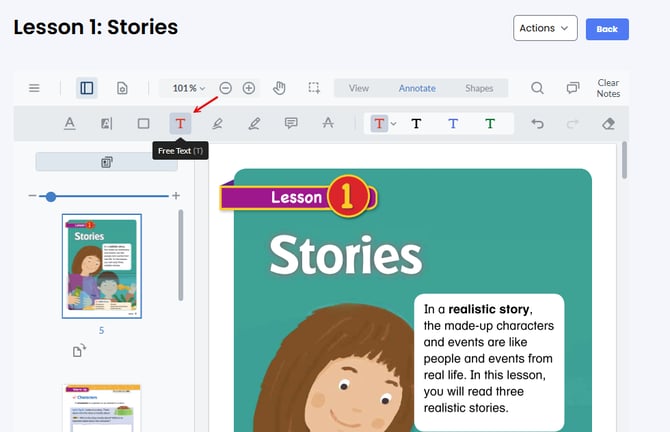Click the thumbnail size slider handle
This screenshot has height=432, width=670.
pos(50,197)
